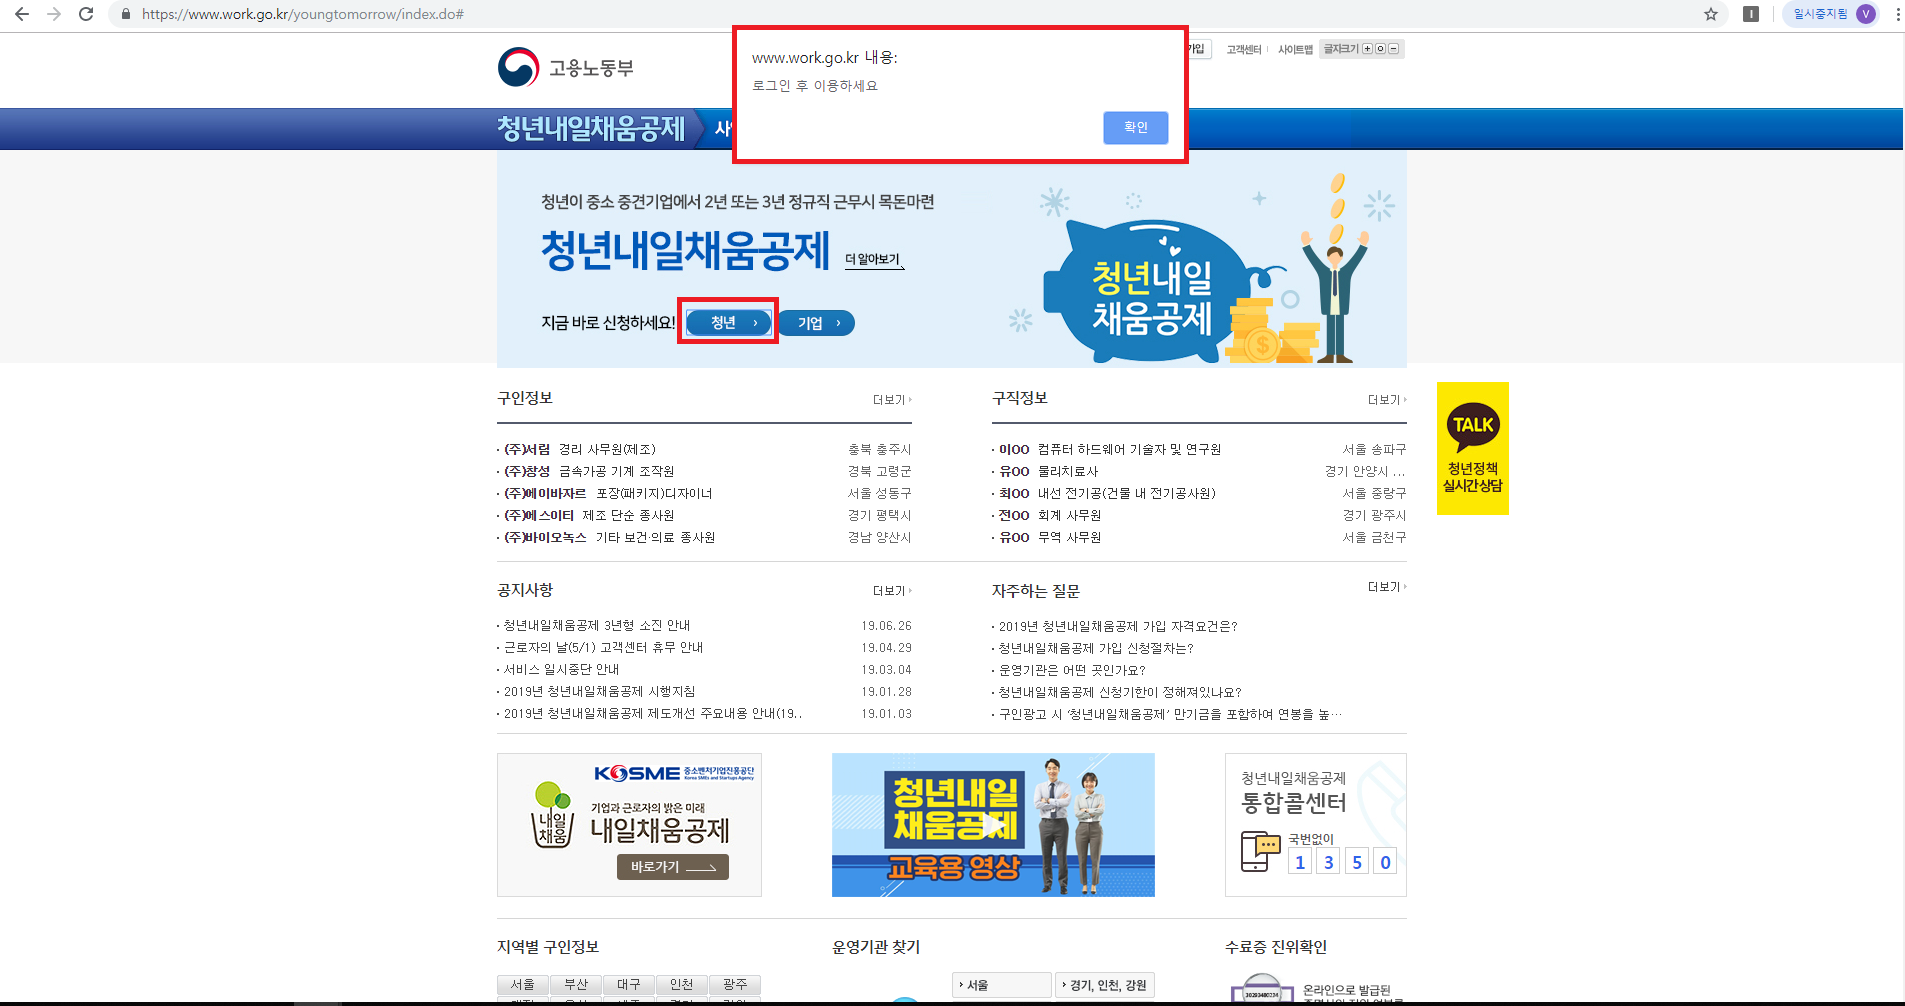Open the notice 제도개선 주요내용 안내
The image size is (1905, 1006).
click(x=652, y=713)
